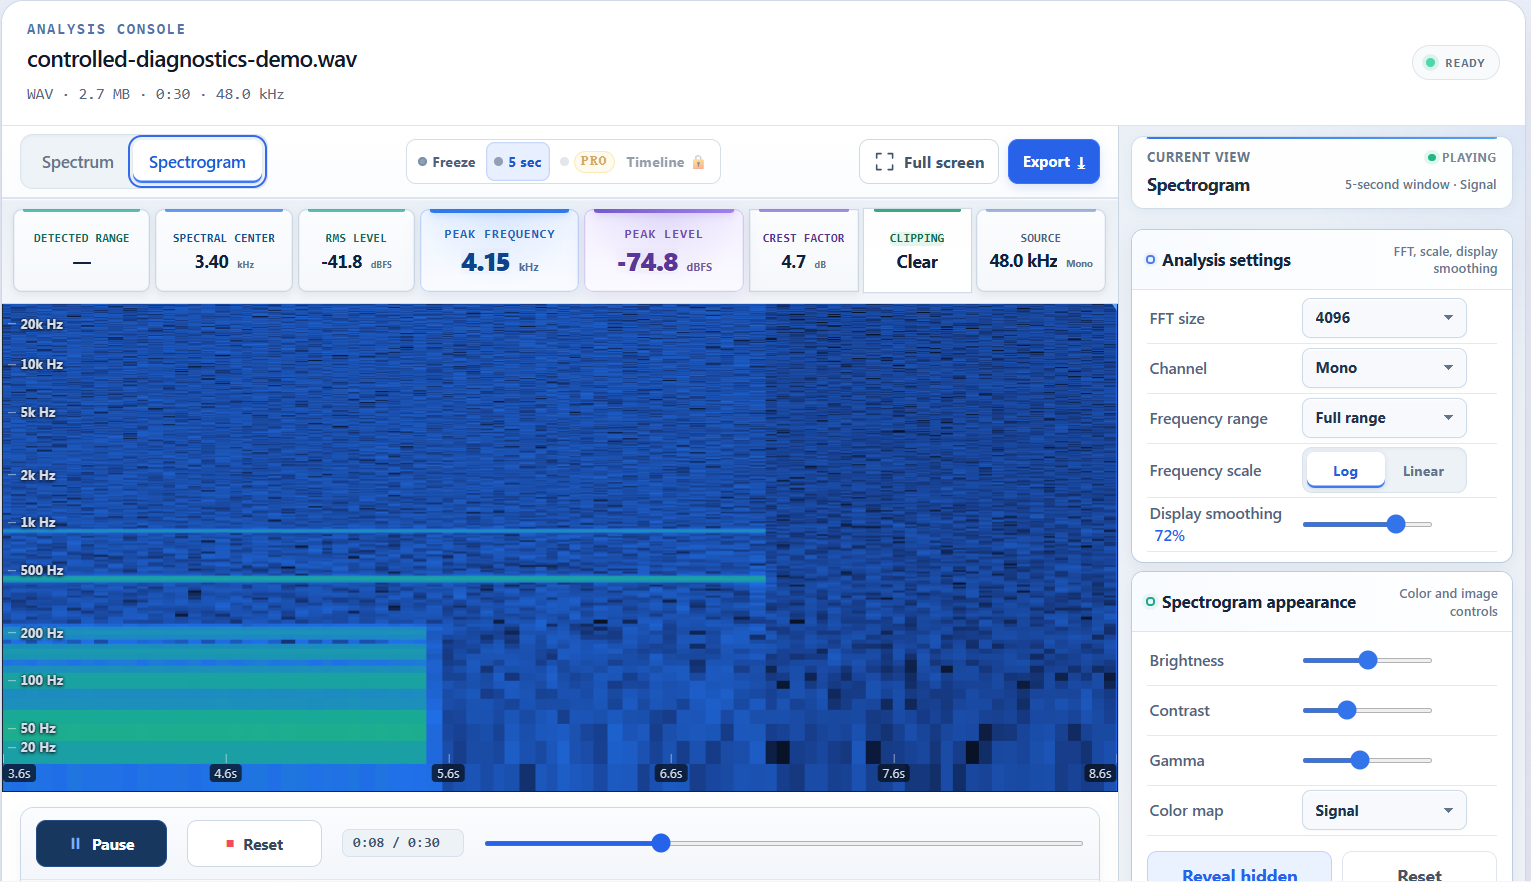Click the 4.6s timeline marker

[x=226, y=773]
